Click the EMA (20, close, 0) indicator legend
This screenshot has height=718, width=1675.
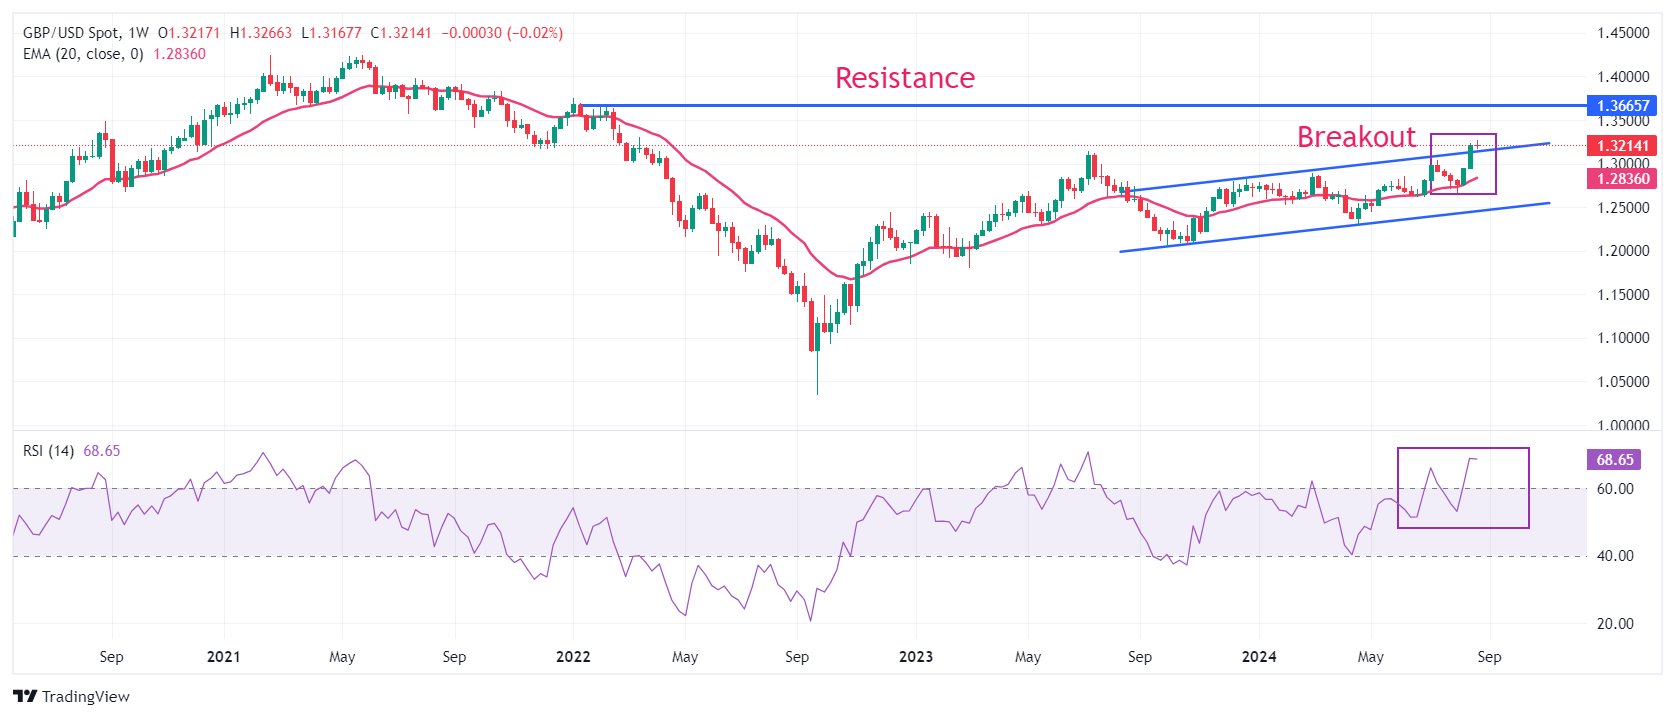82,54
